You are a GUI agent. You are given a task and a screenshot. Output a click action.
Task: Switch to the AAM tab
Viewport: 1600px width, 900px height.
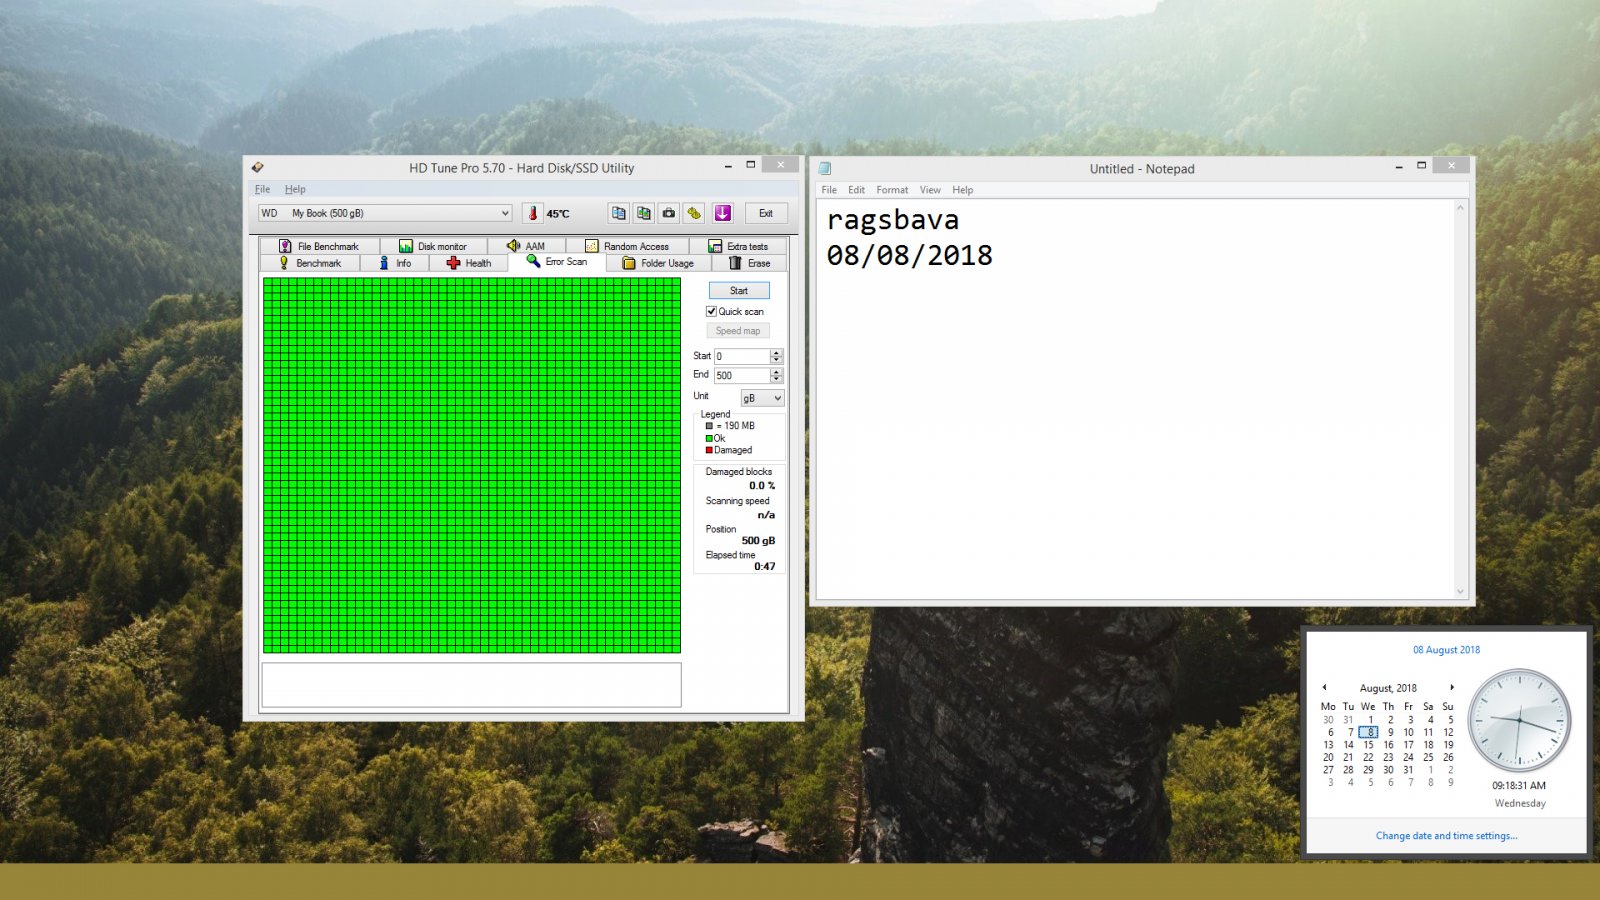(x=526, y=246)
